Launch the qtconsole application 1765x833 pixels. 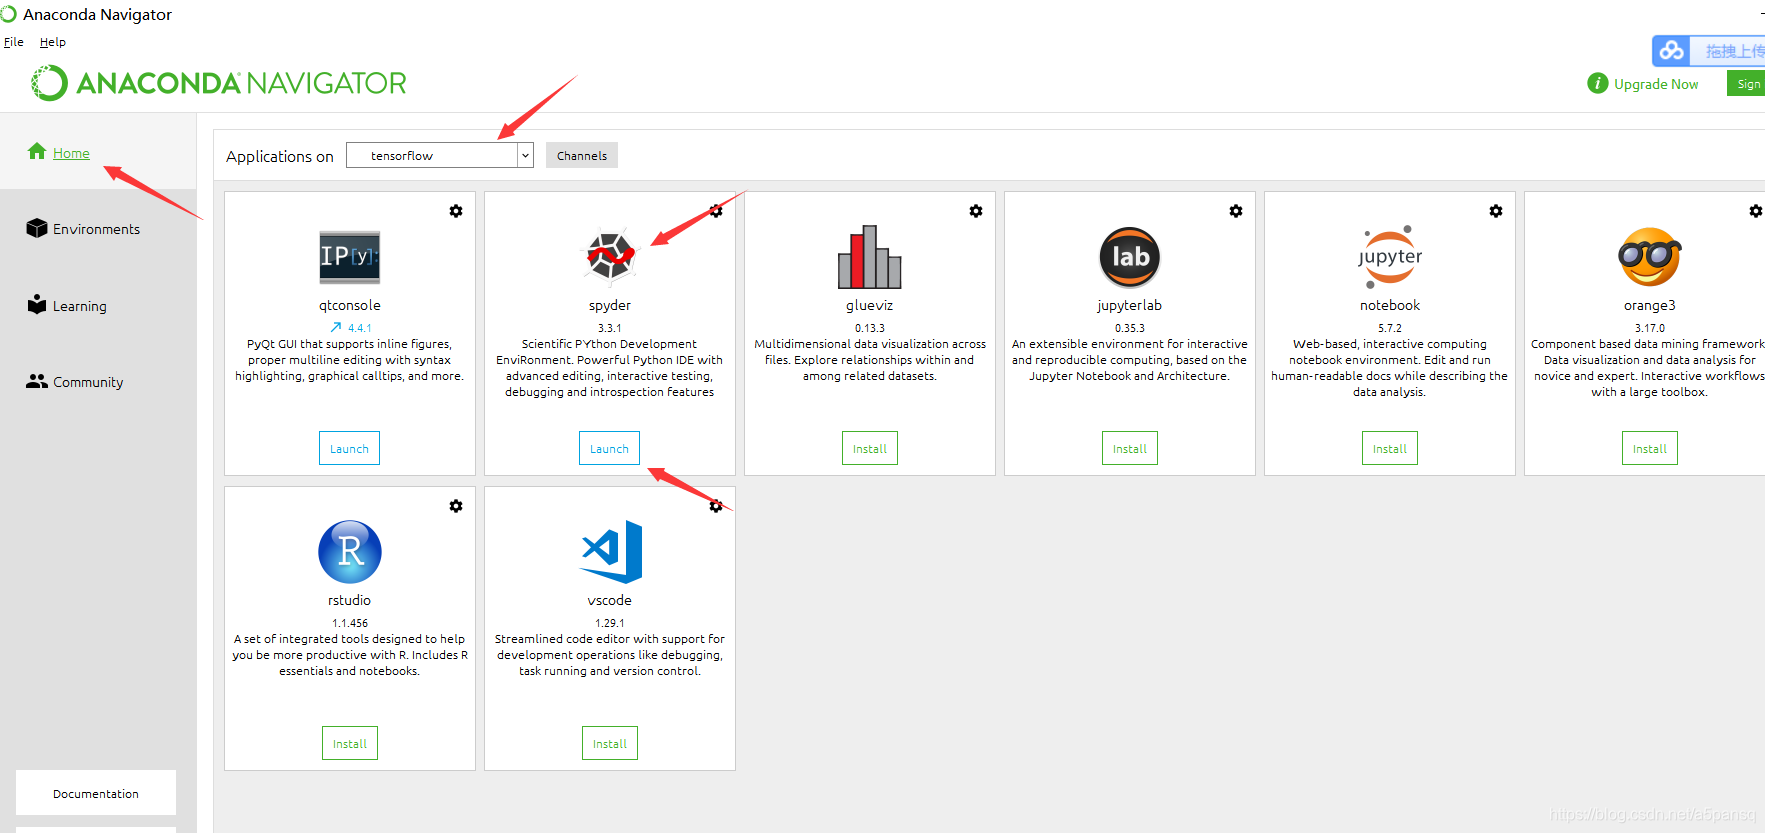(x=349, y=448)
